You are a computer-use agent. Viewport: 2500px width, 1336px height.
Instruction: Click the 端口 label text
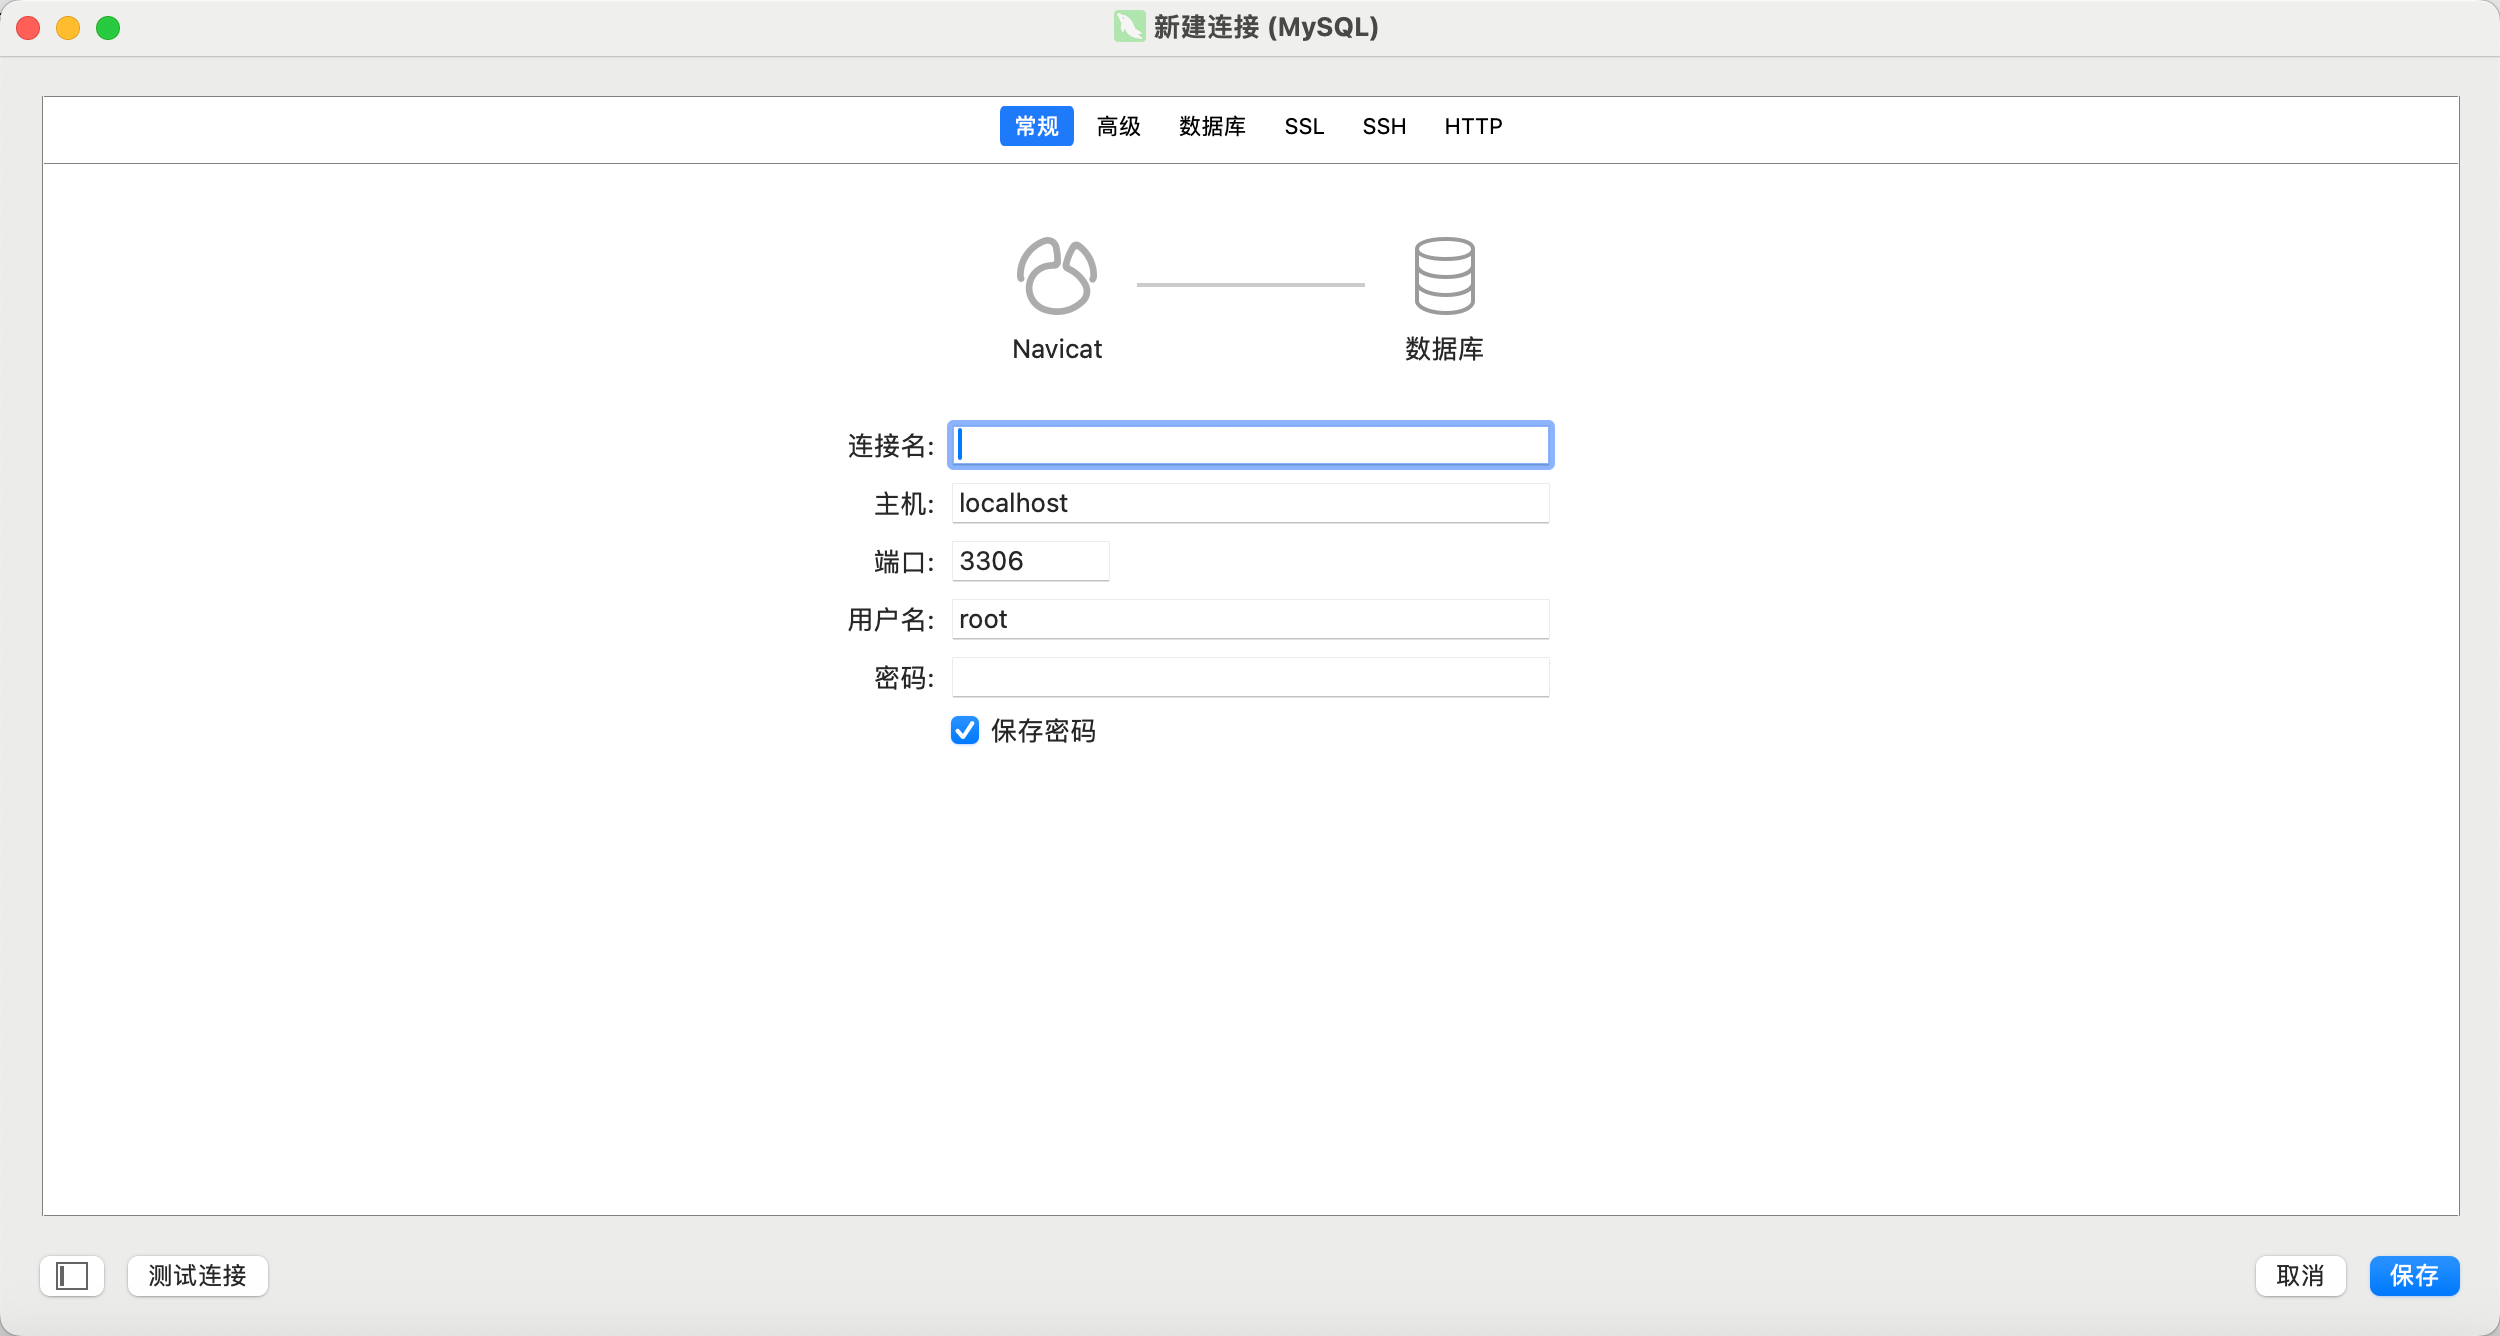(904, 562)
